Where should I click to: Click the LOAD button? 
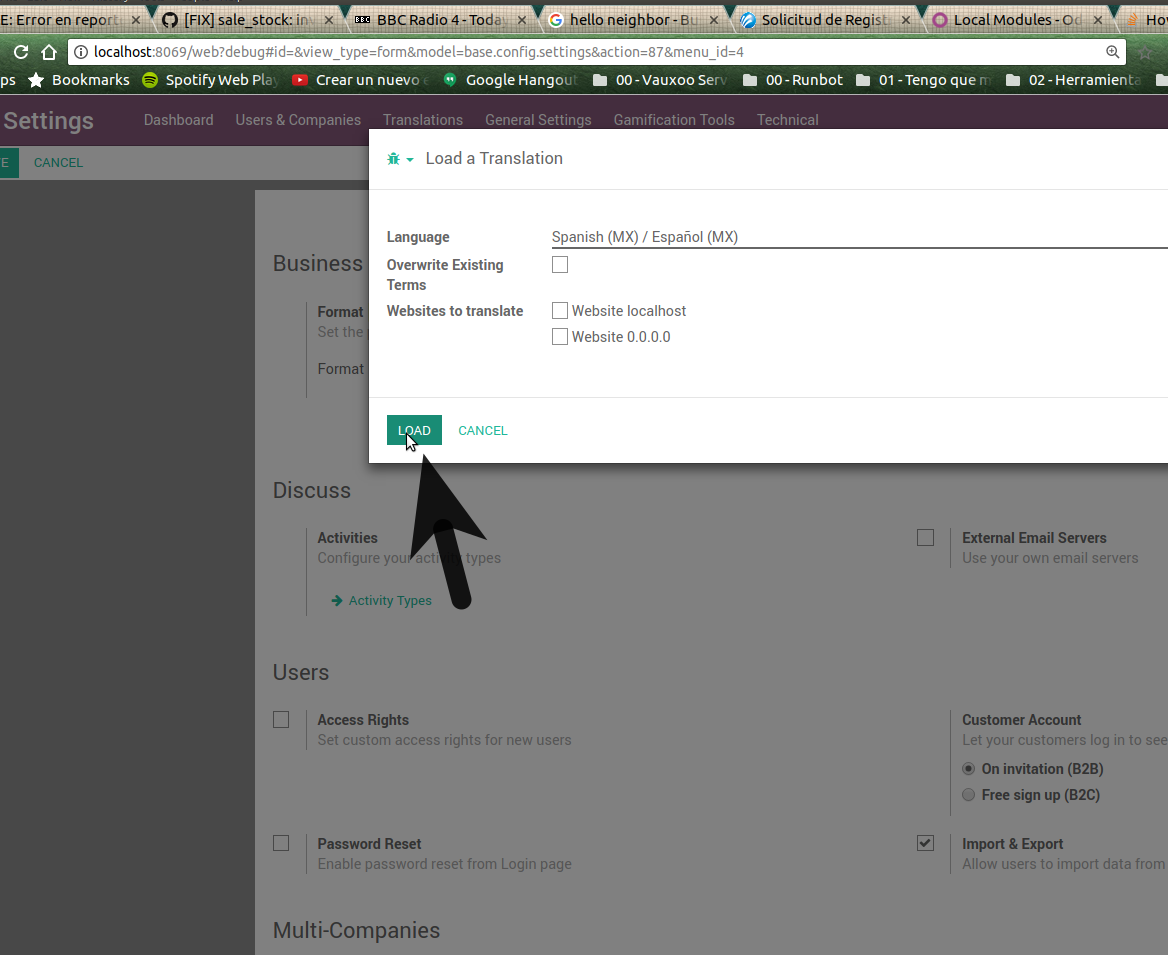[x=414, y=430]
